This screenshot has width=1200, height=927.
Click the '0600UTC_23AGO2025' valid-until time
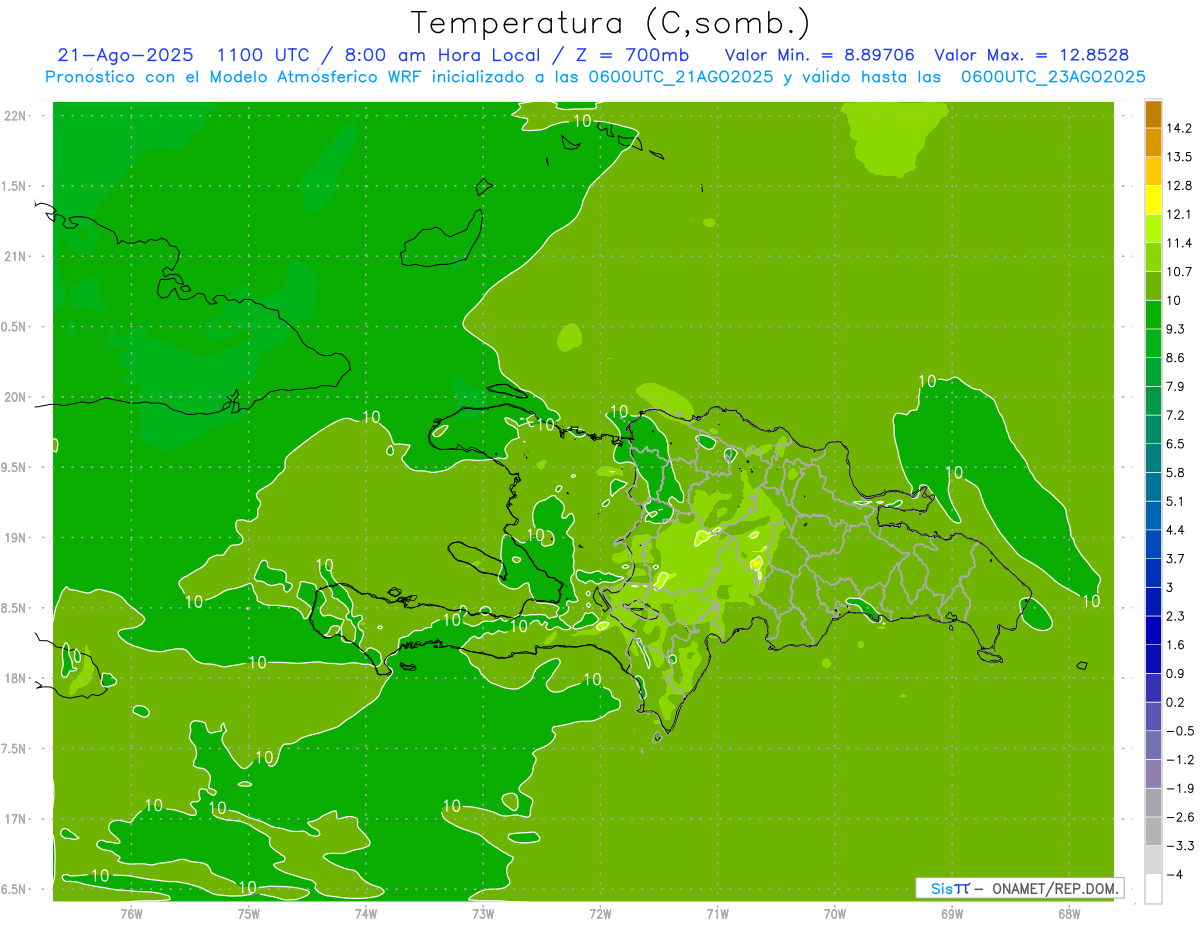(1053, 77)
